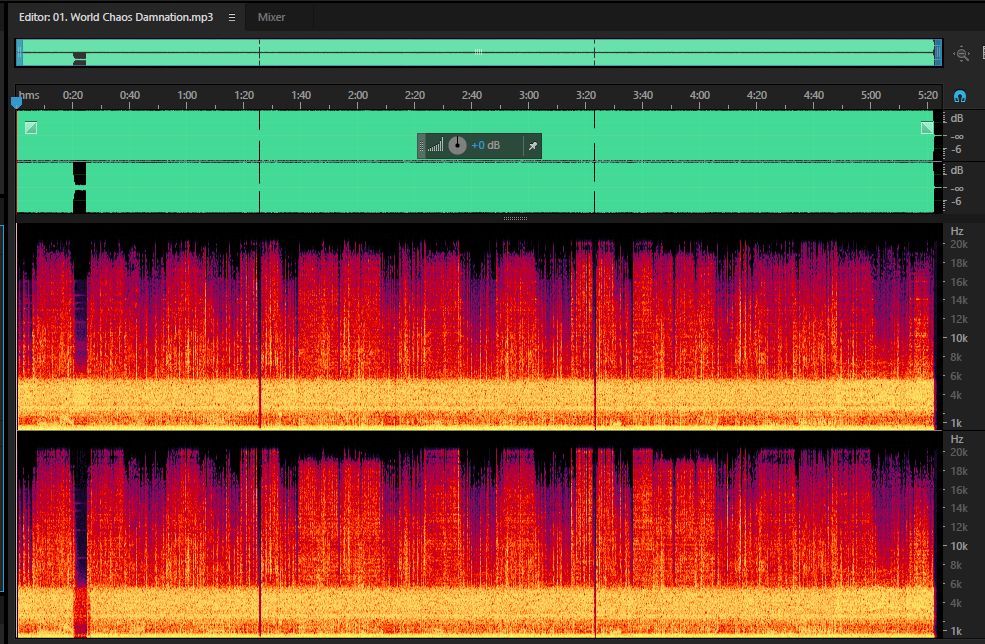Click the amplitude gain knob in the HUD
The height and width of the screenshot is (644, 985).
(x=457, y=146)
